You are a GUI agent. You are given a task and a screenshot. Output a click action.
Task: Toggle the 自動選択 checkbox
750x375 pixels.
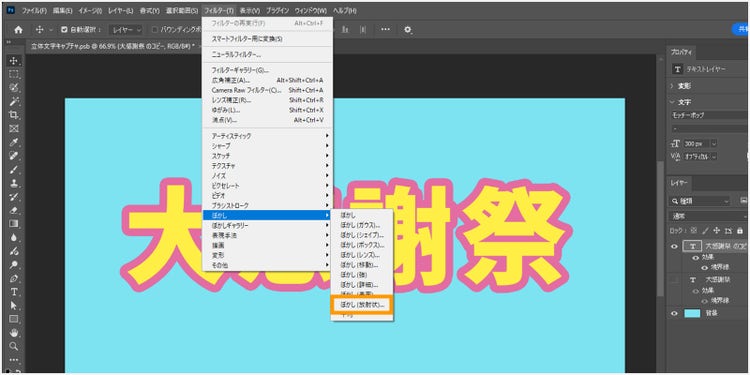[64, 30]
